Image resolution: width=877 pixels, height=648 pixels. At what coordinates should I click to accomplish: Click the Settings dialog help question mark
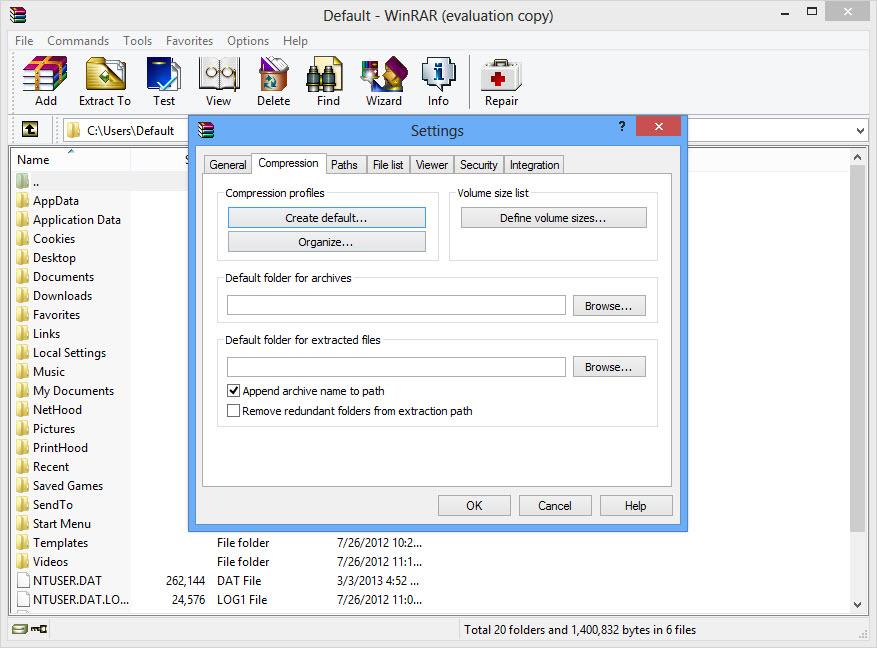click(621, 126)
